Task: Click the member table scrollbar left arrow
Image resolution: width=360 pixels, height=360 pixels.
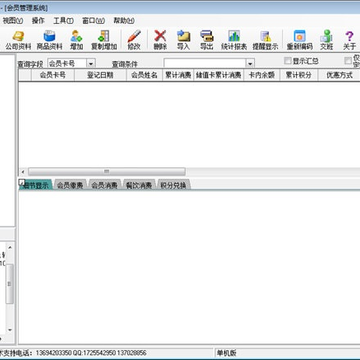Action: point(23,172)
